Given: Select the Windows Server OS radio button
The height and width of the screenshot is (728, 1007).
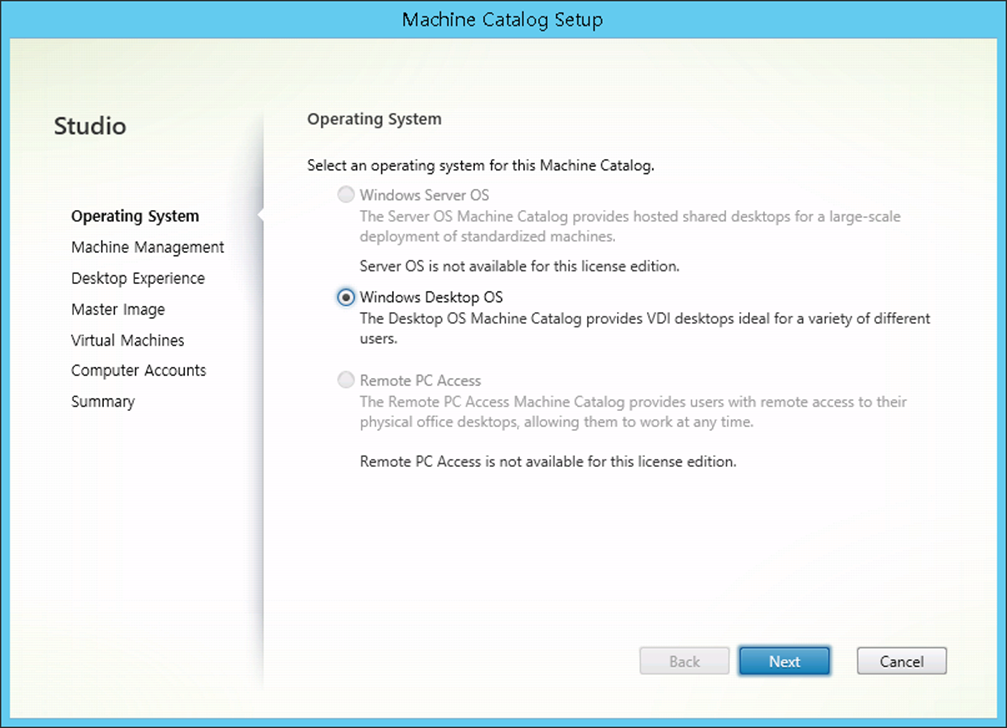Looking at the screenshot, I should click(x=346, y=195).
